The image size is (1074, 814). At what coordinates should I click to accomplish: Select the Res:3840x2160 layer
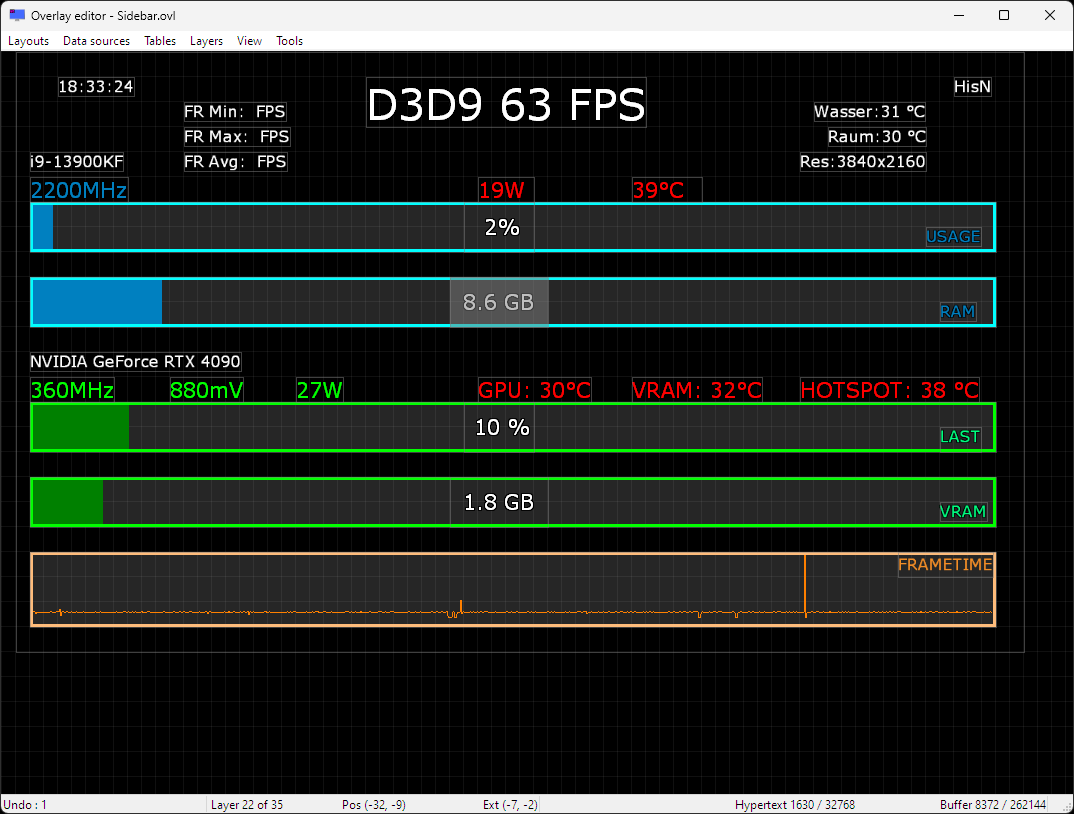(x=863, y=162)
